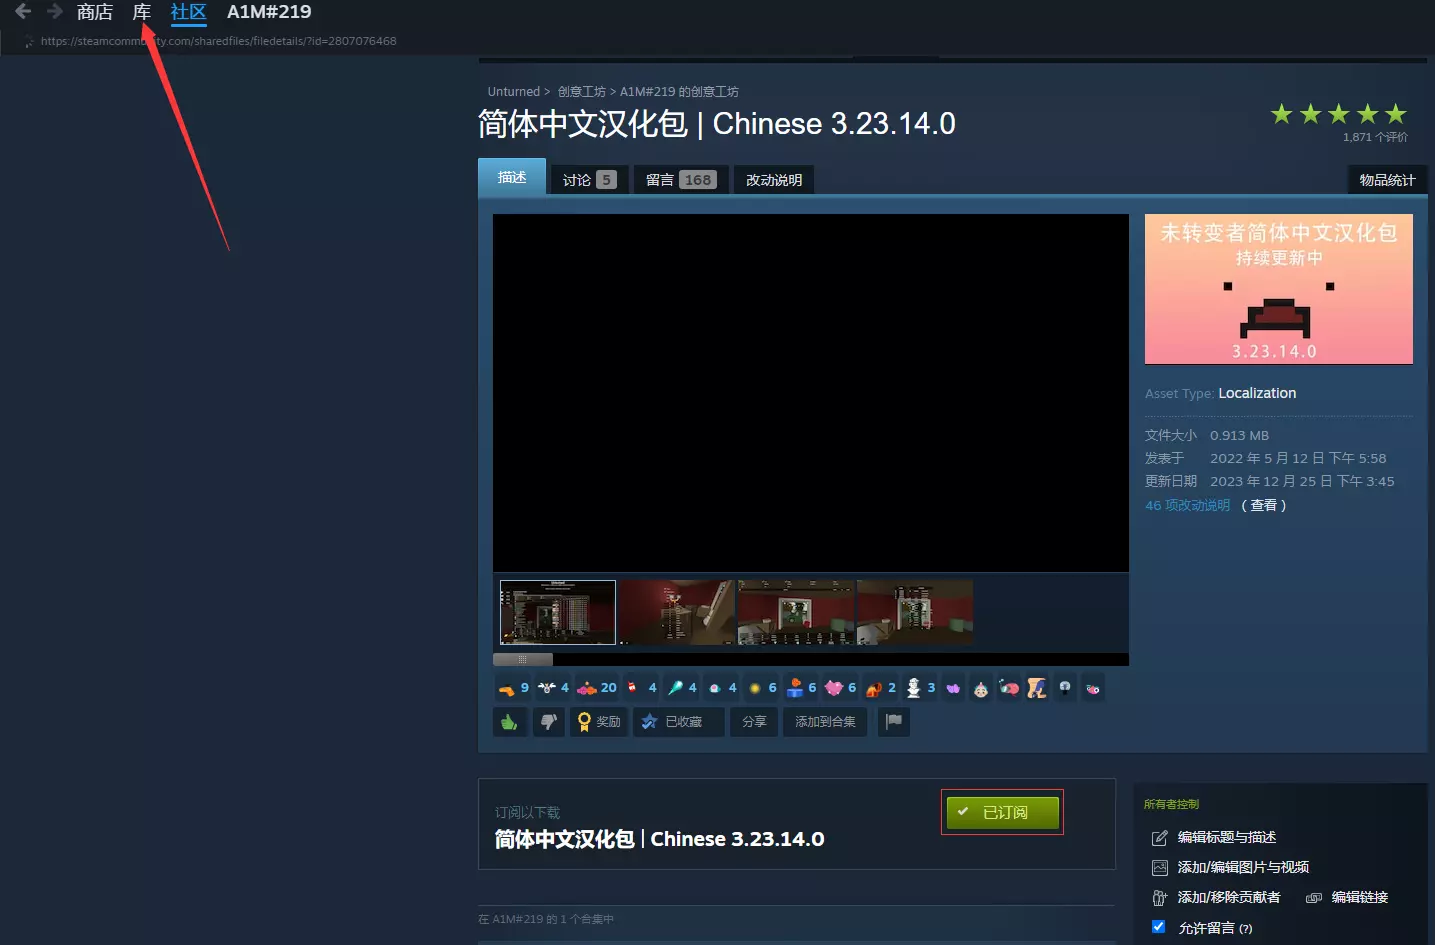Click the thumbnail strip scrollbar handle
Screen dimensions: 1435x945
523,659
